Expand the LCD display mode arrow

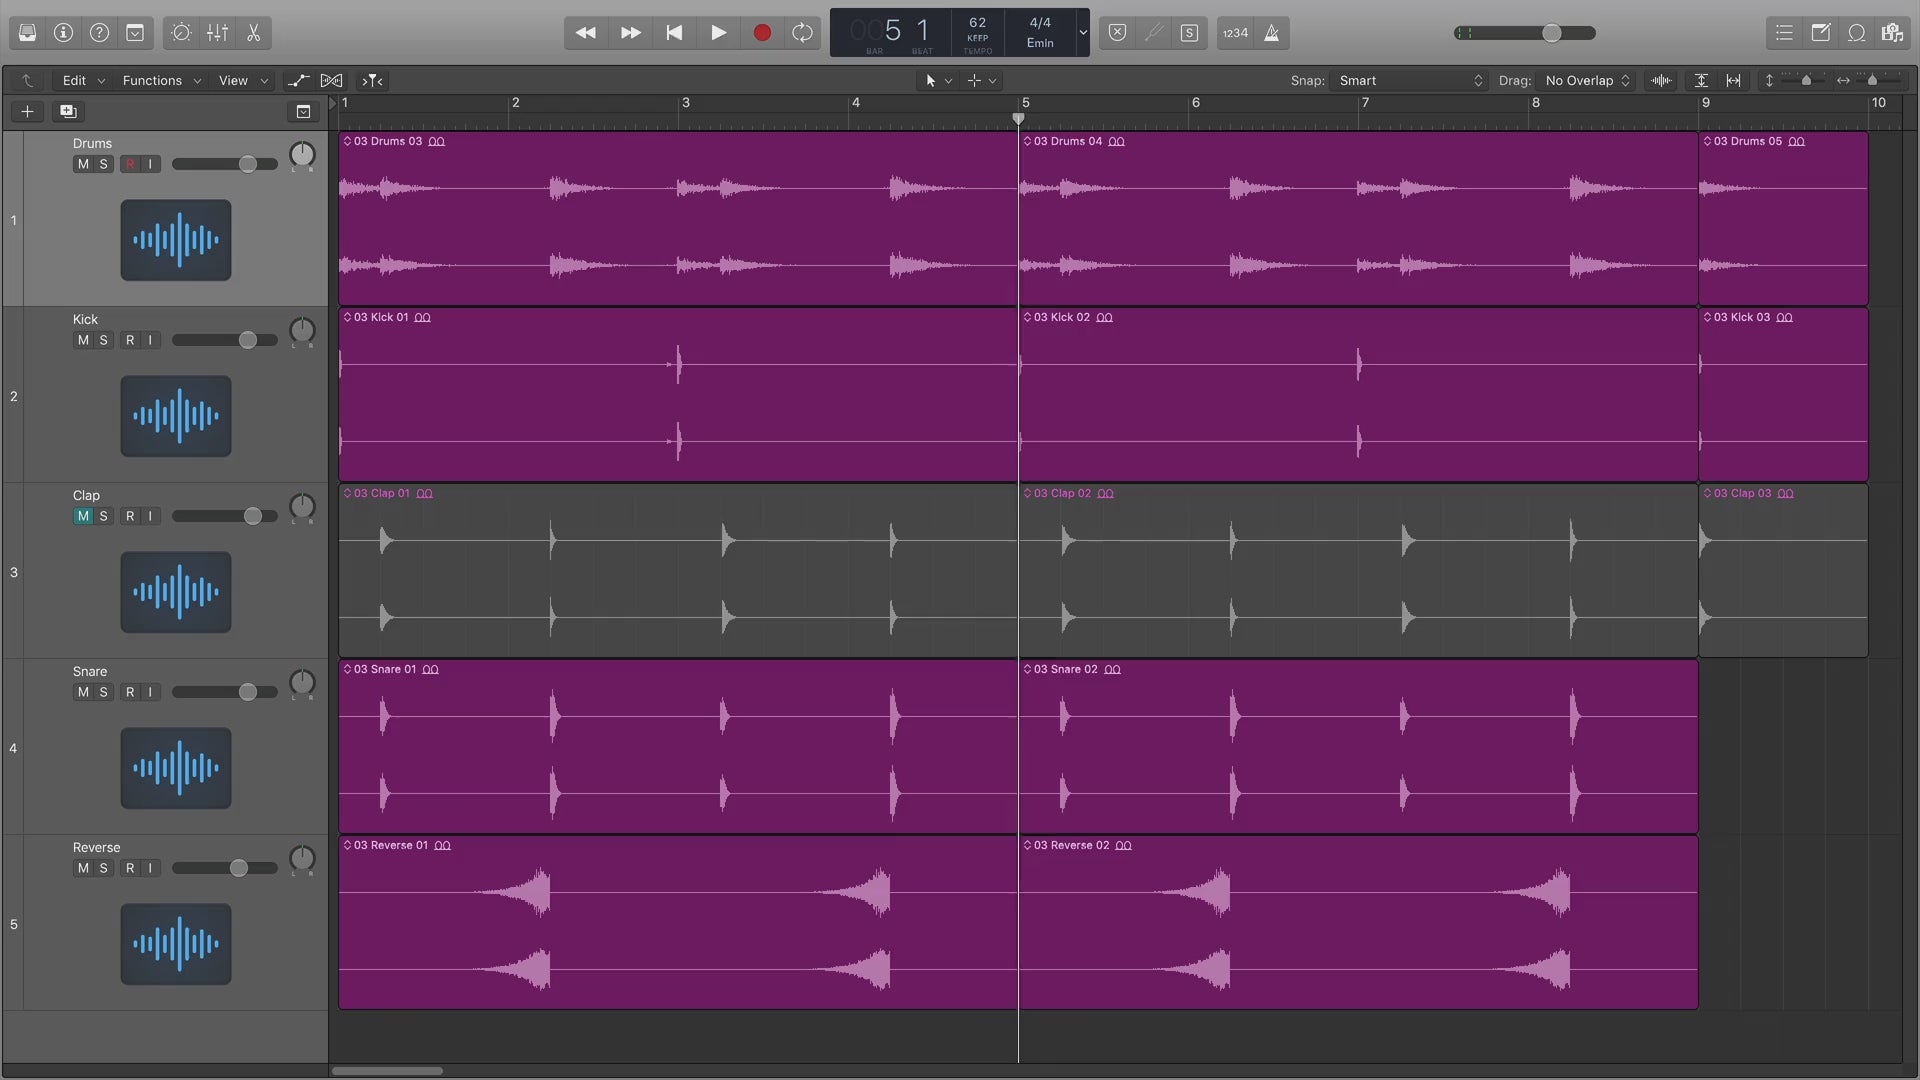tap(1082, 33)
